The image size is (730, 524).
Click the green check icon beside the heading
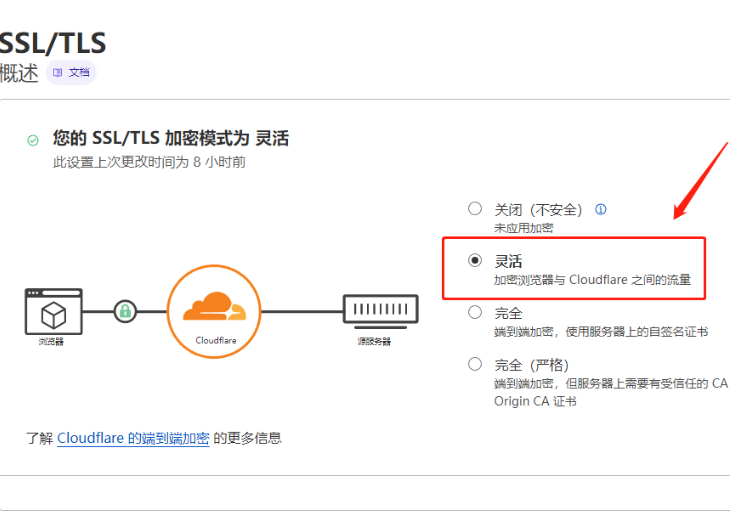(x=33, y=141)
